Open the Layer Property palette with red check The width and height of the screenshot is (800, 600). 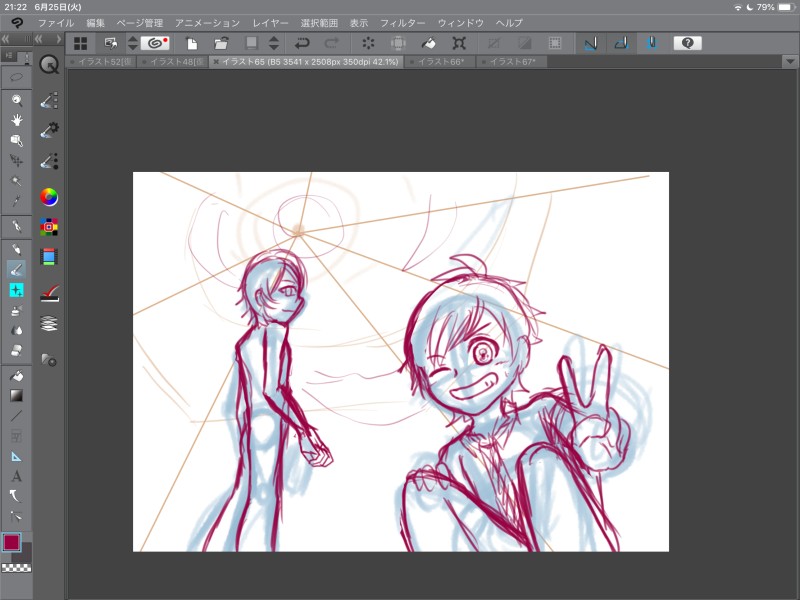click(x=49, y=293)
